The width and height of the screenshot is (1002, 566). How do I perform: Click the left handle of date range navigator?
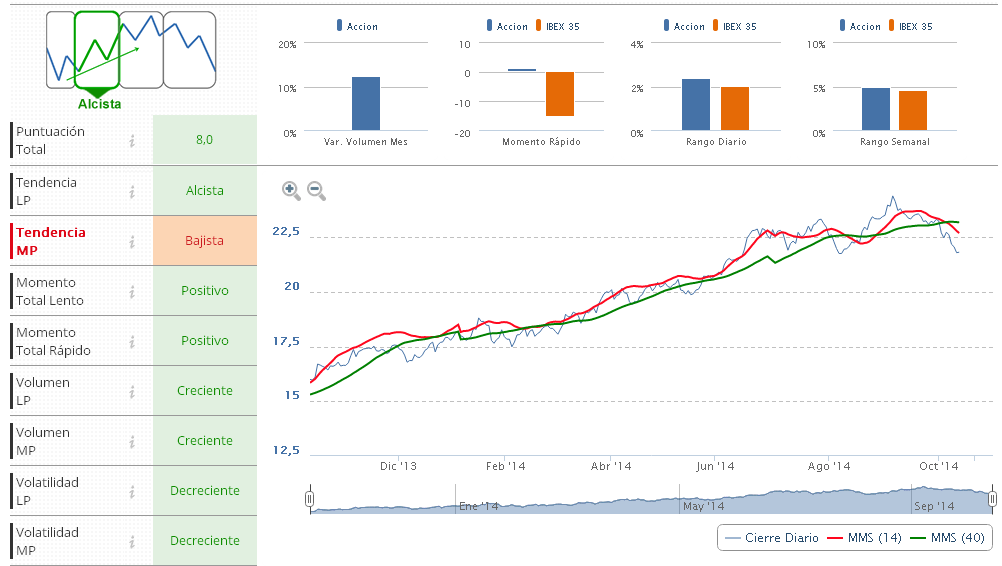click(310, 498)
